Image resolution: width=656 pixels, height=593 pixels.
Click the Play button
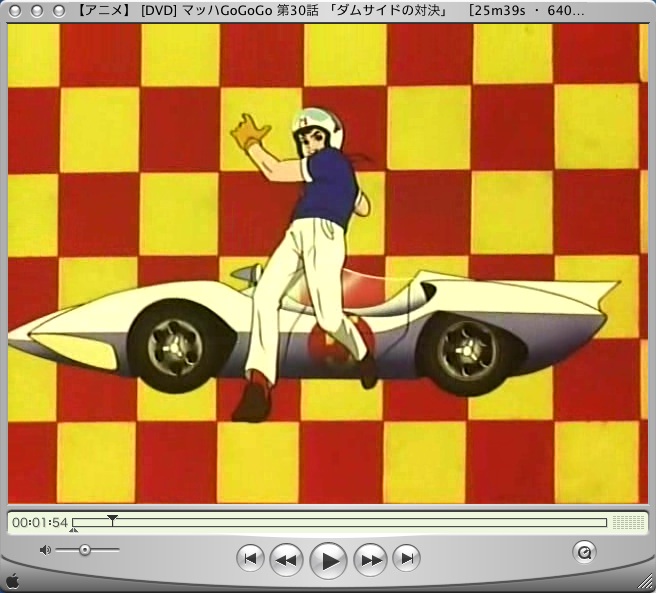tap(328, 560)
